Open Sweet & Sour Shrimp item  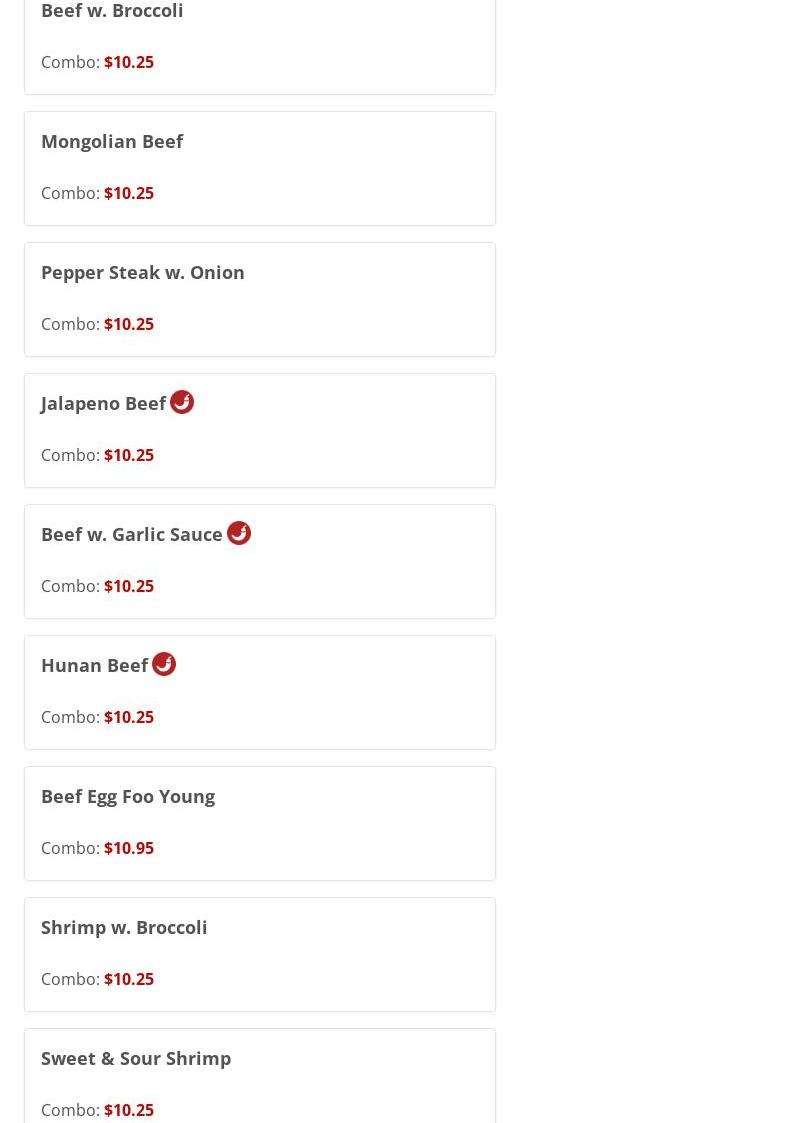point(136,1058)
